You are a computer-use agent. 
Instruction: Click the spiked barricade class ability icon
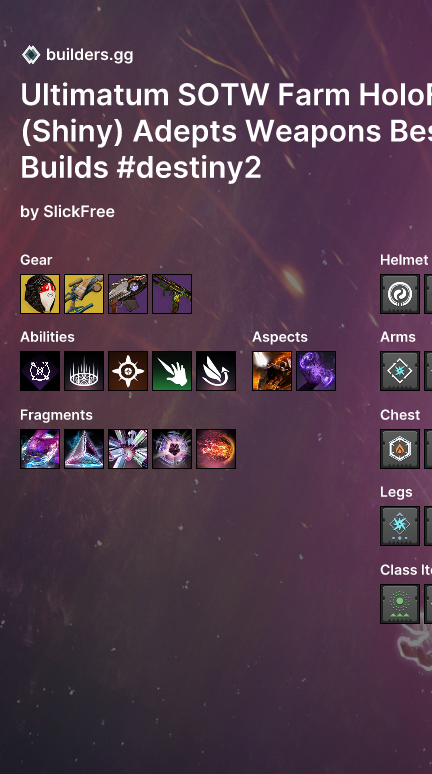tap(84, 371)
